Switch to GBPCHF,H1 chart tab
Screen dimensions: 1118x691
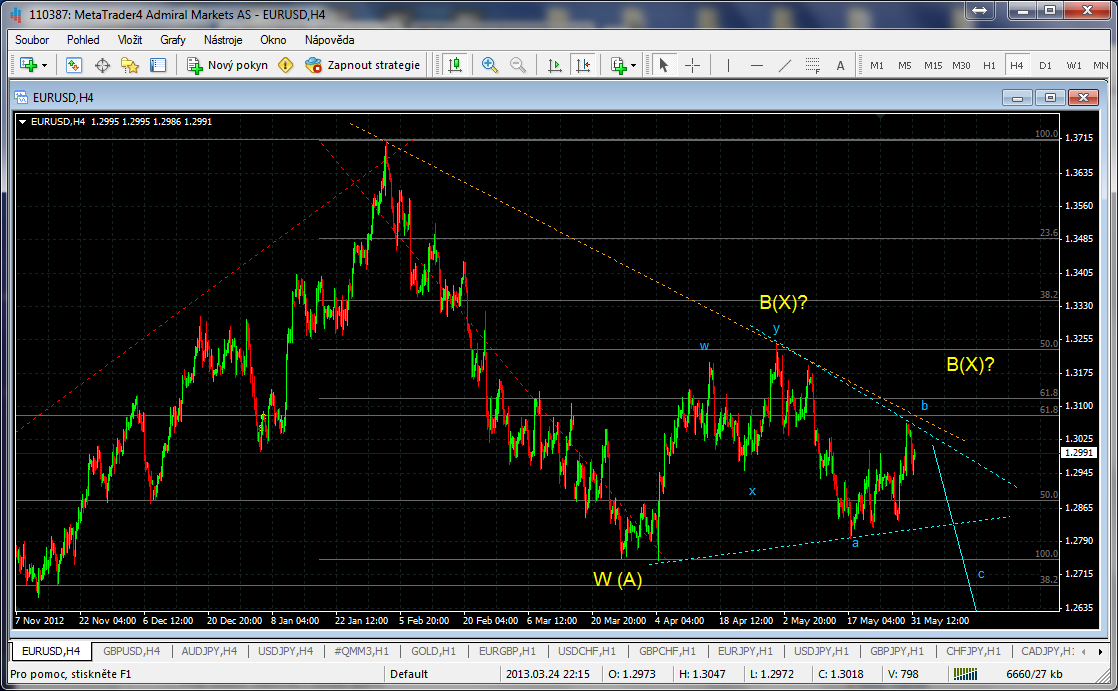coord(667,651)
